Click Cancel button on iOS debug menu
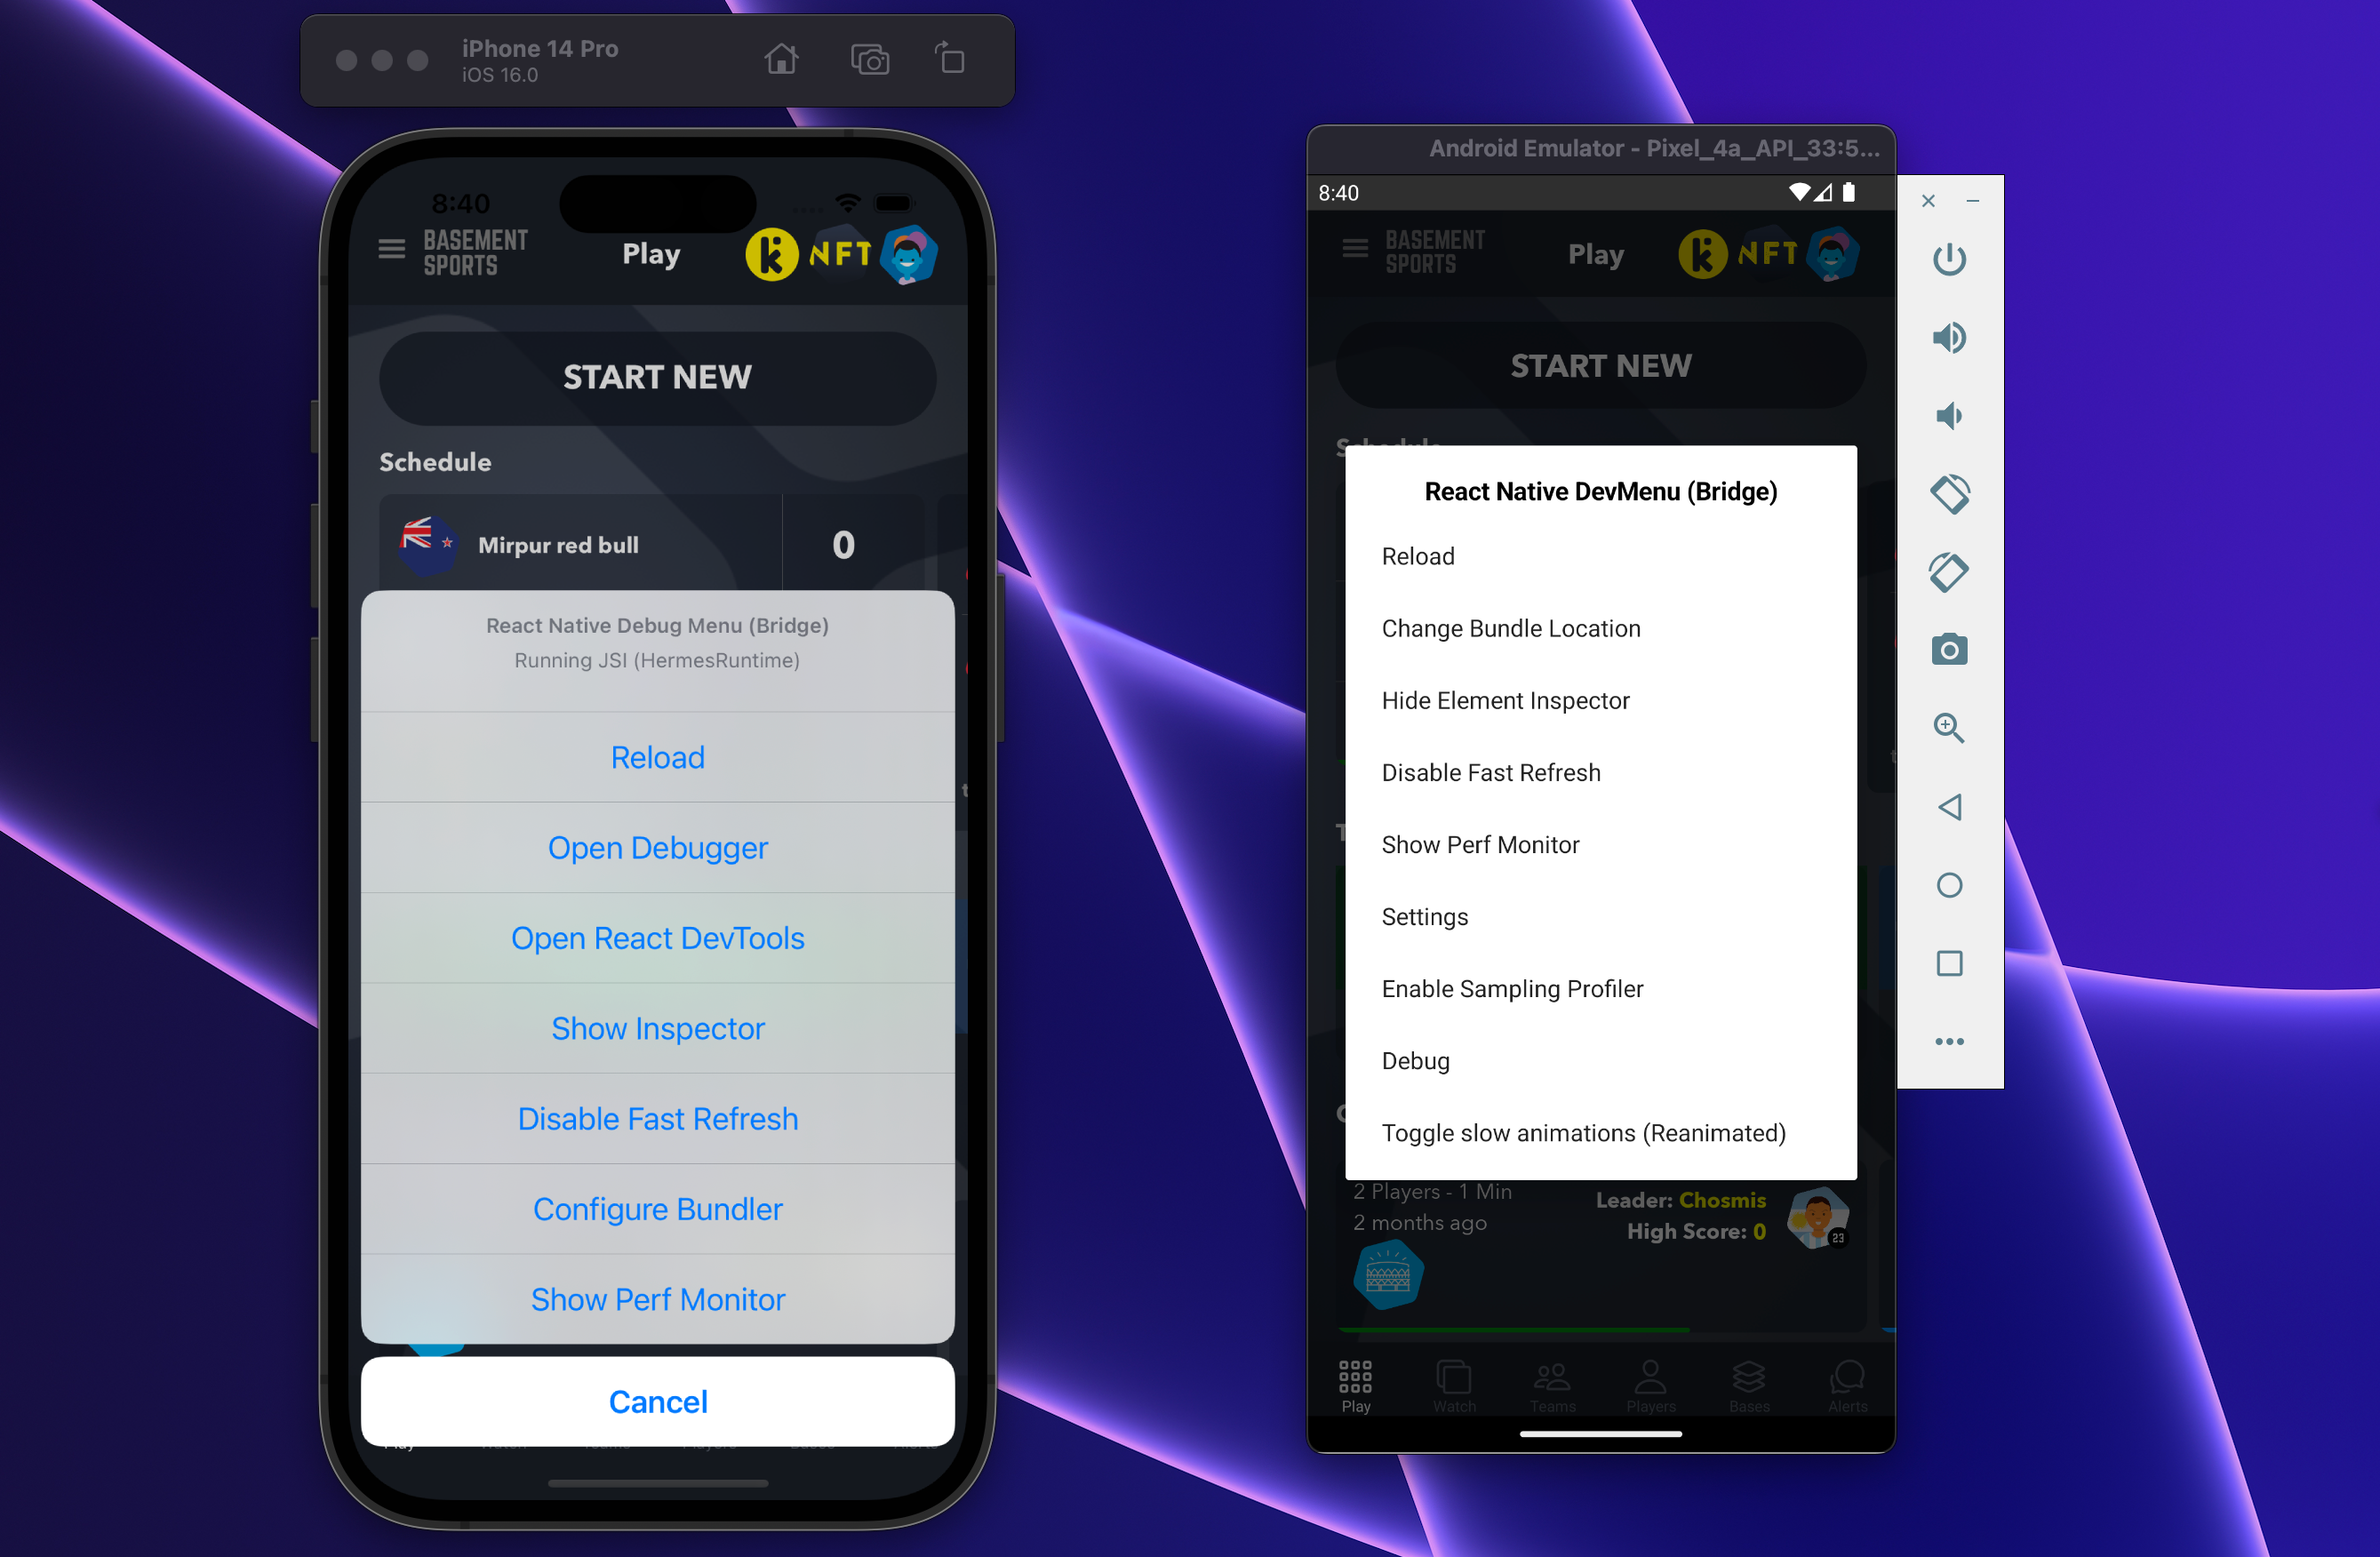The width and height of the screenshot is (2380, 1557). coord(657,1402)
